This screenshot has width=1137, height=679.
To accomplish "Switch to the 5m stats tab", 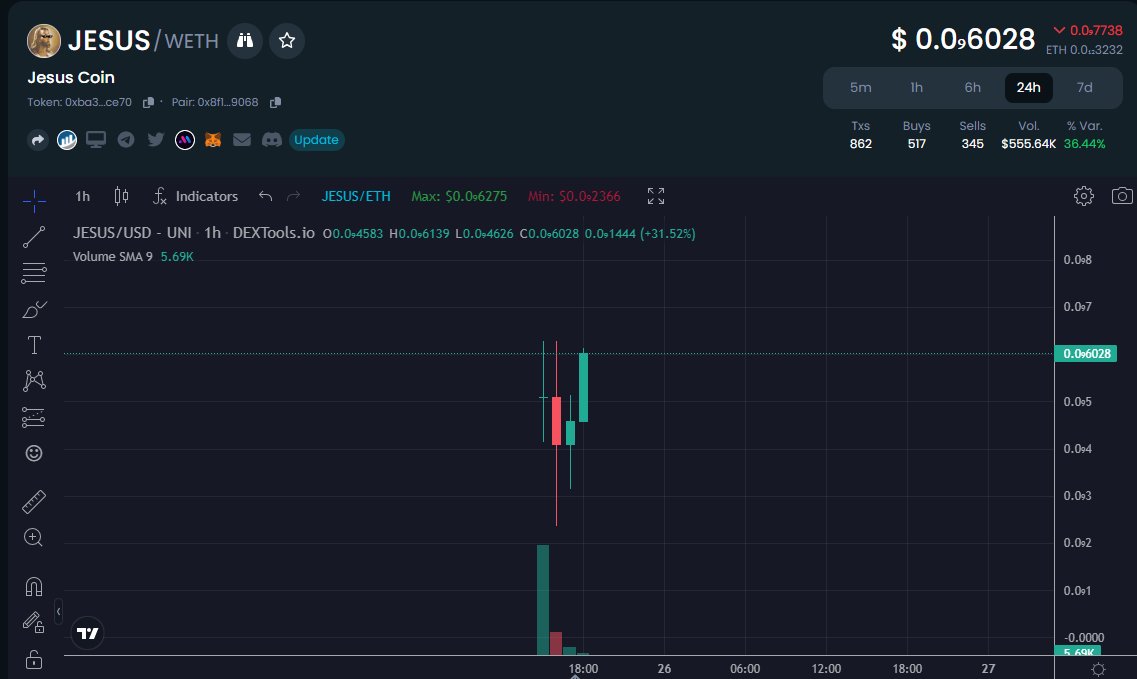I will pyautogui.click(x=861, y=88).
